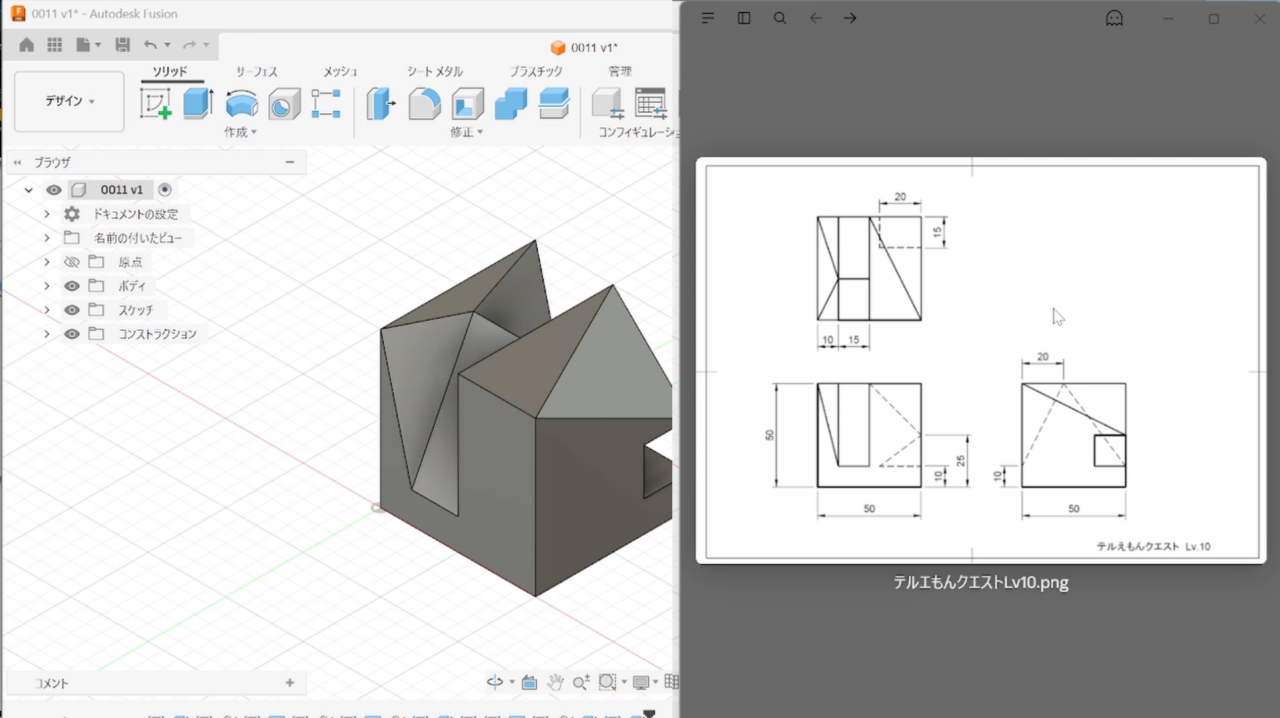This screenshot has height=718, width=1280.
Task: Go to previous image with back arrow
Action: pyautogui.click(x=816, y=18)
